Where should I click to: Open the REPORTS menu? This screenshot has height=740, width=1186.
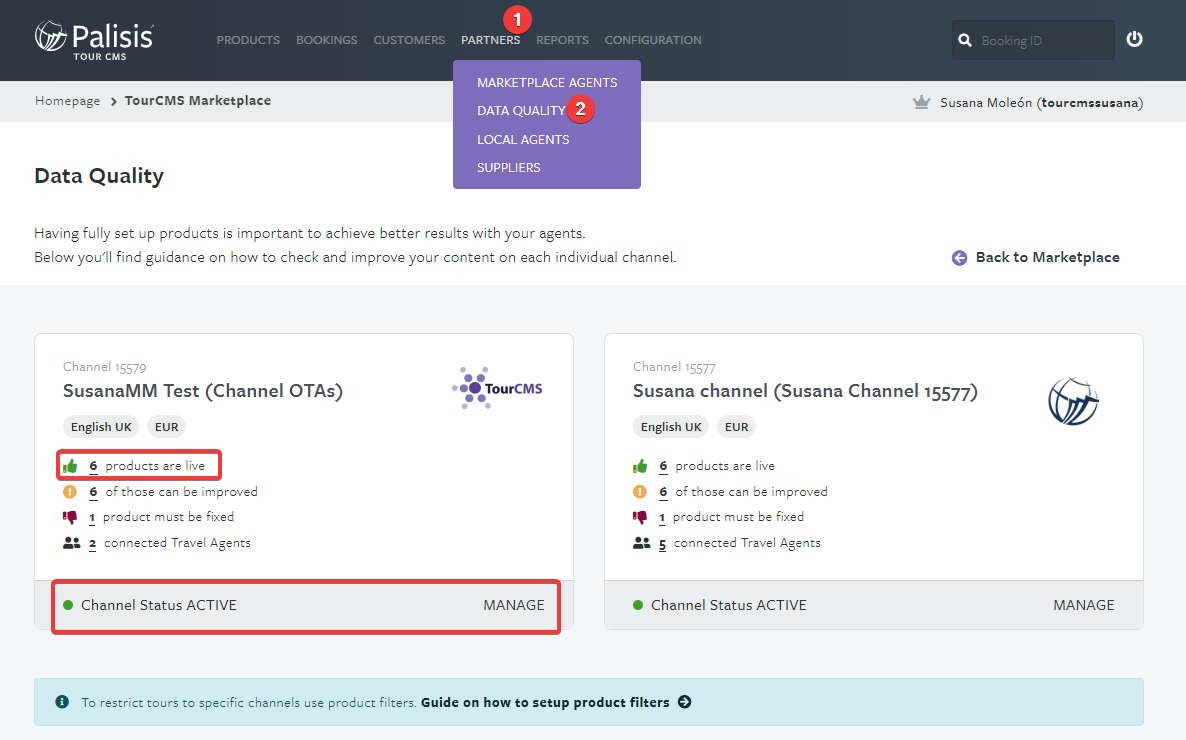[x=562, y=40]
